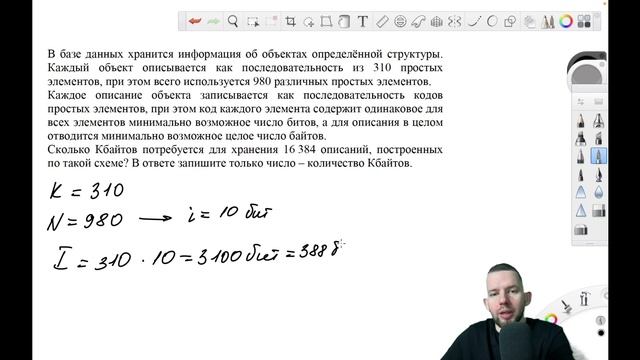Screen dimensions: 640x360
Task: Select the Zoom magnifier tool
Action: point(233,21)
